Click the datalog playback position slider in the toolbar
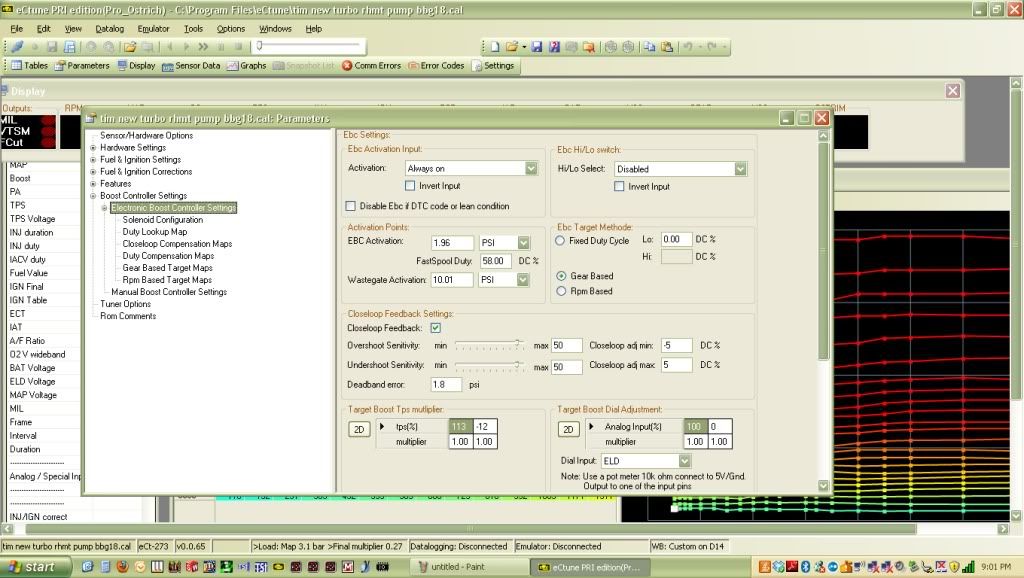This screenshot has width=1024, height=578. [308, 46]
